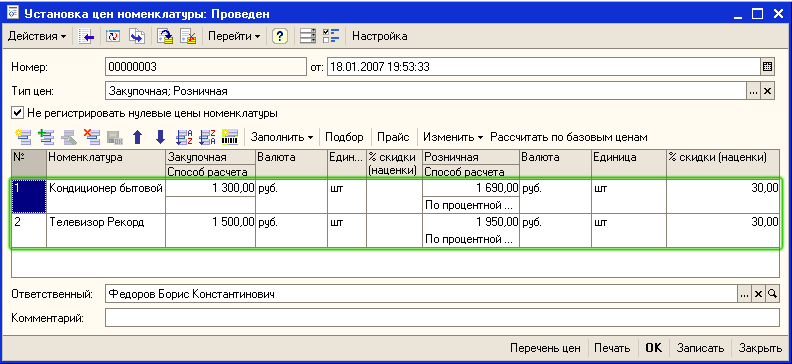Viewport: 792px width, 364px height.
Task: Click the finish editing OK icon
Action: point(115,136)
